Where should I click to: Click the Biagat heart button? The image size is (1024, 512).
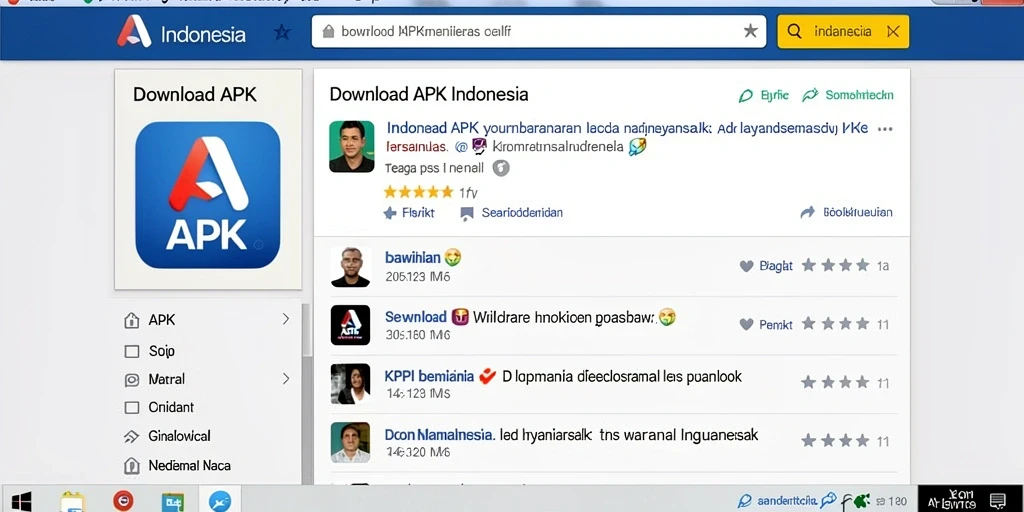click(765, 266)
